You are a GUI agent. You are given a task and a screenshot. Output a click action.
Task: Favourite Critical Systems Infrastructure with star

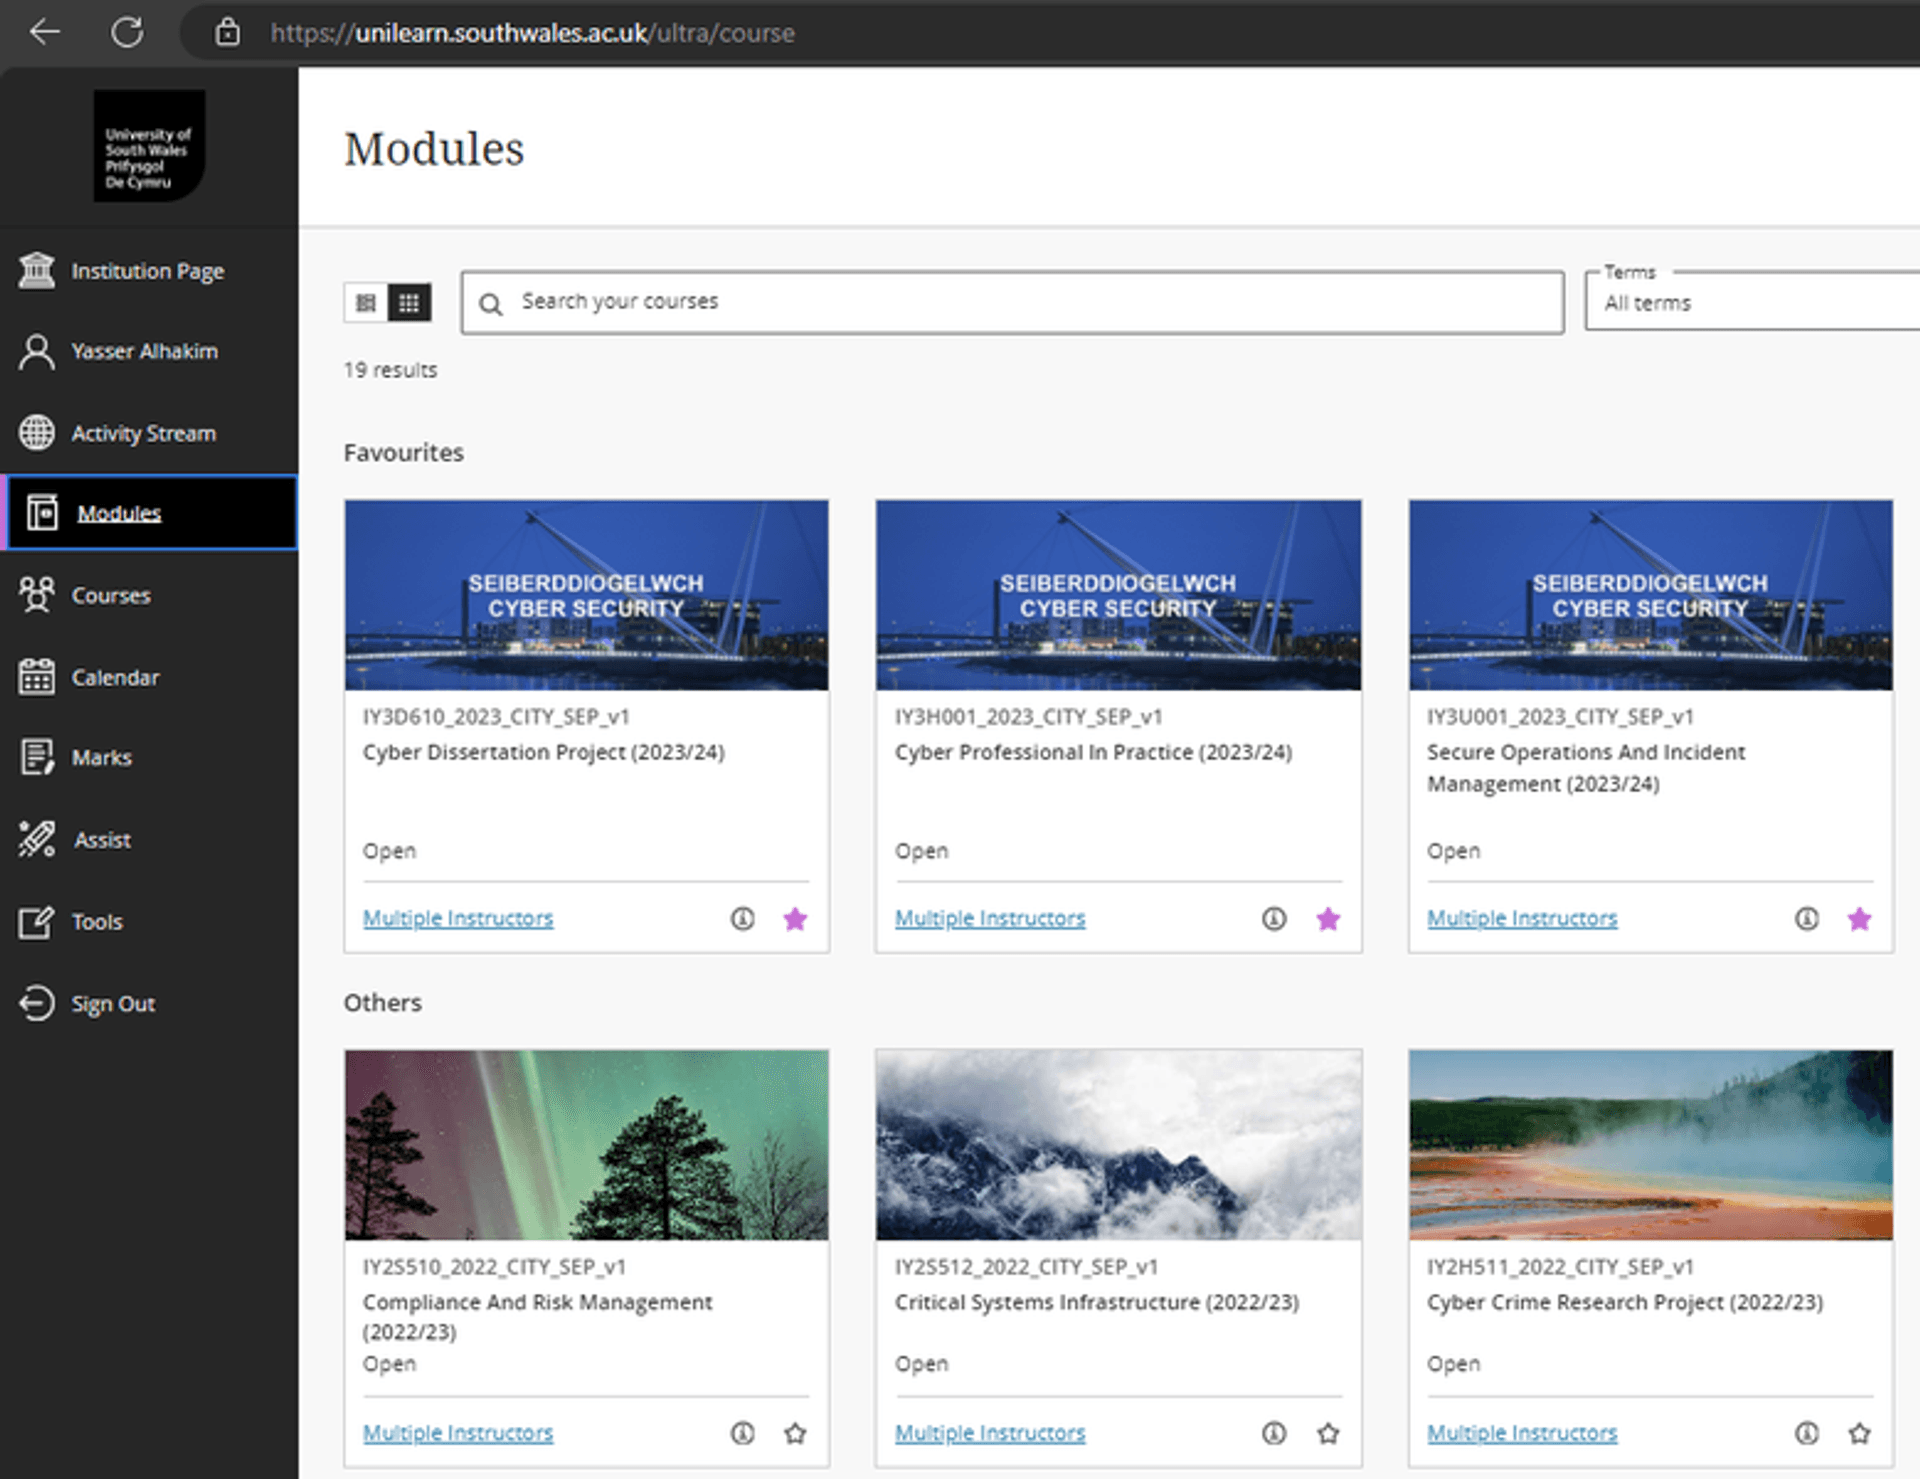[x=1328, y=1434]
